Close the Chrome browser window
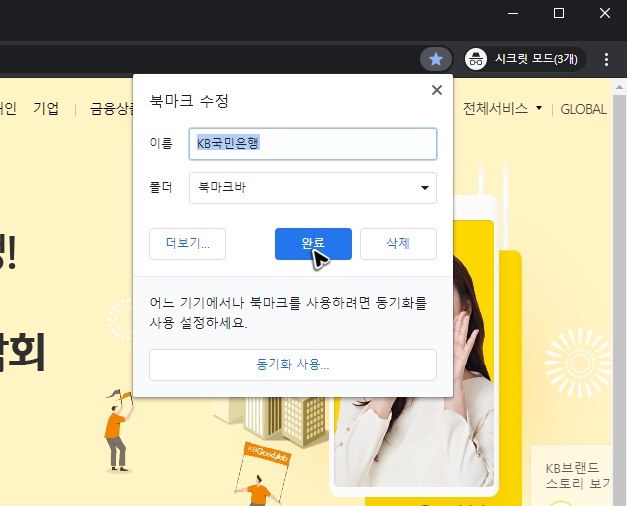Viewport: 627px width, 506px height. pos(605,13)
